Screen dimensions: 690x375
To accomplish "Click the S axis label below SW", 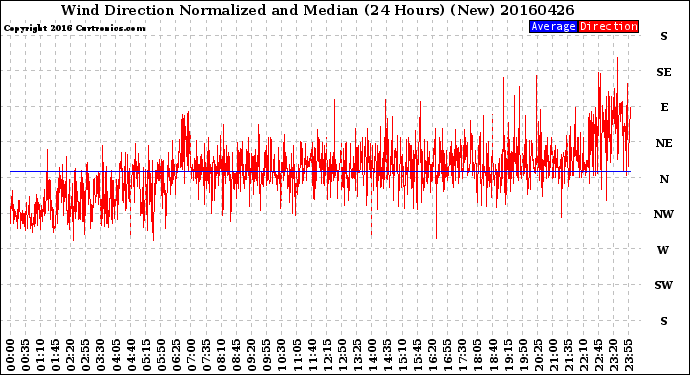I will [x=664, y=321].
